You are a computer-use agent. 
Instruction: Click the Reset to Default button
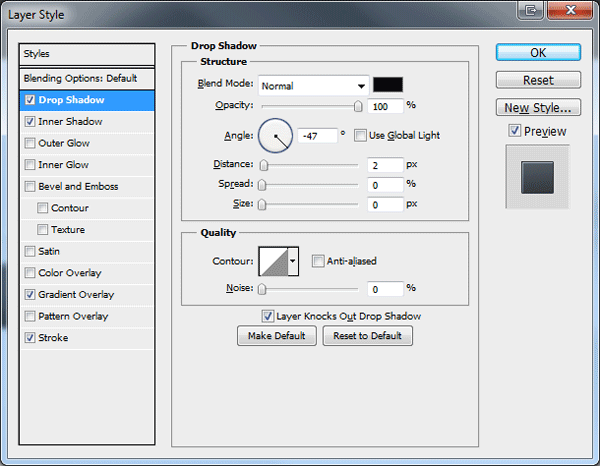[x=367, y=336]
